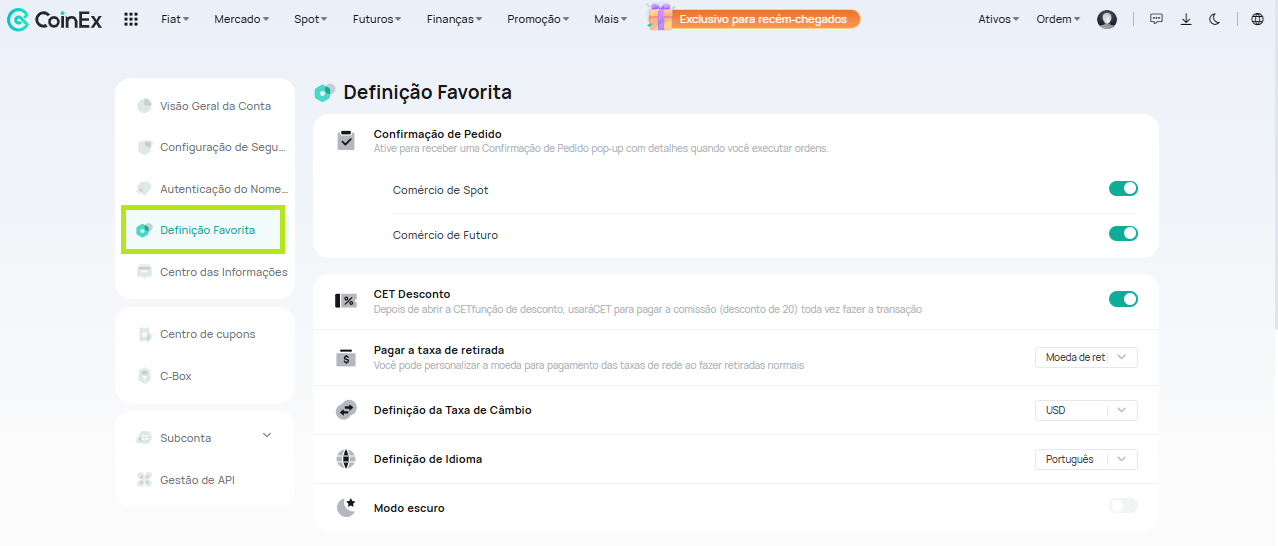1278x546 pixels.
Task: Turn off CET Desconto toggle
Action: pyautogui.click(x=1123, y=299)
